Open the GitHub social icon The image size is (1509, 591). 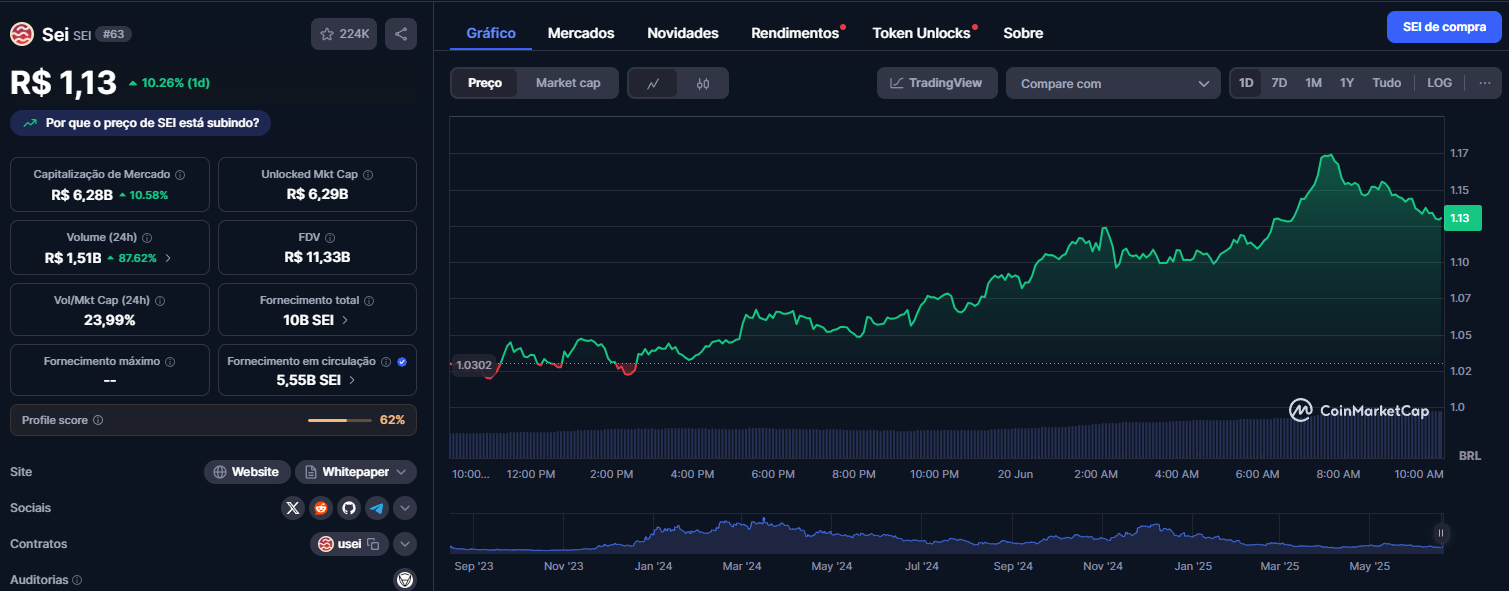point(349,508)
